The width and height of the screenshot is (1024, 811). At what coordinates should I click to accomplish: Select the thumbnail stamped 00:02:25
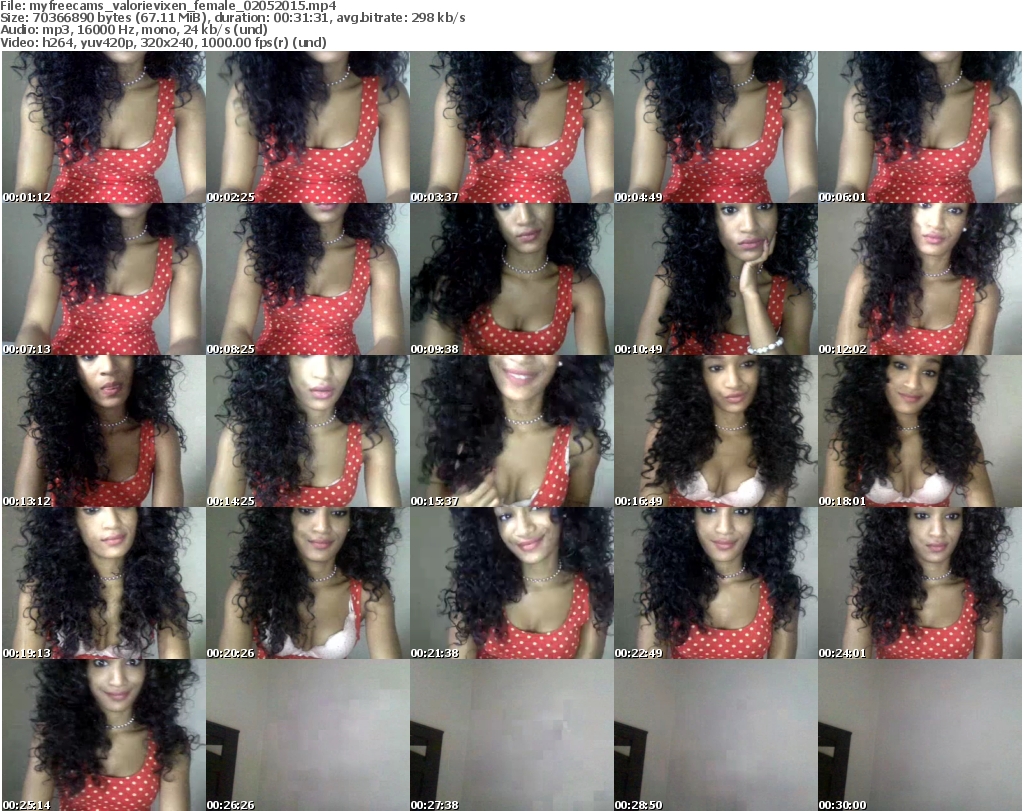coord(308,127)
